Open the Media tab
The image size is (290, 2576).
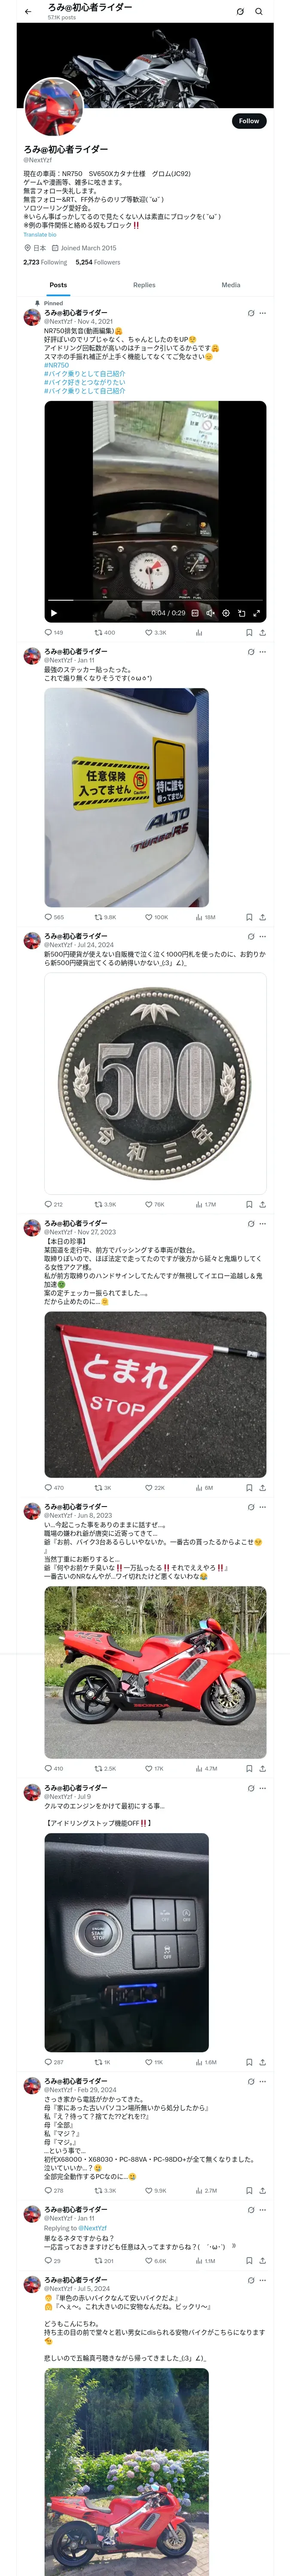tap(231, 285)
